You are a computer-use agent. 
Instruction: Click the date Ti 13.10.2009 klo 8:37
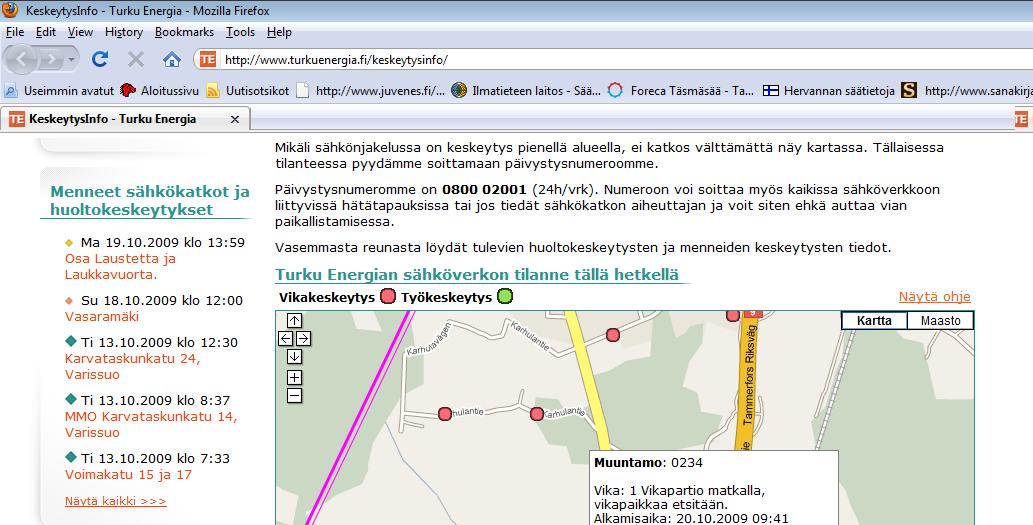click(155, 401)
